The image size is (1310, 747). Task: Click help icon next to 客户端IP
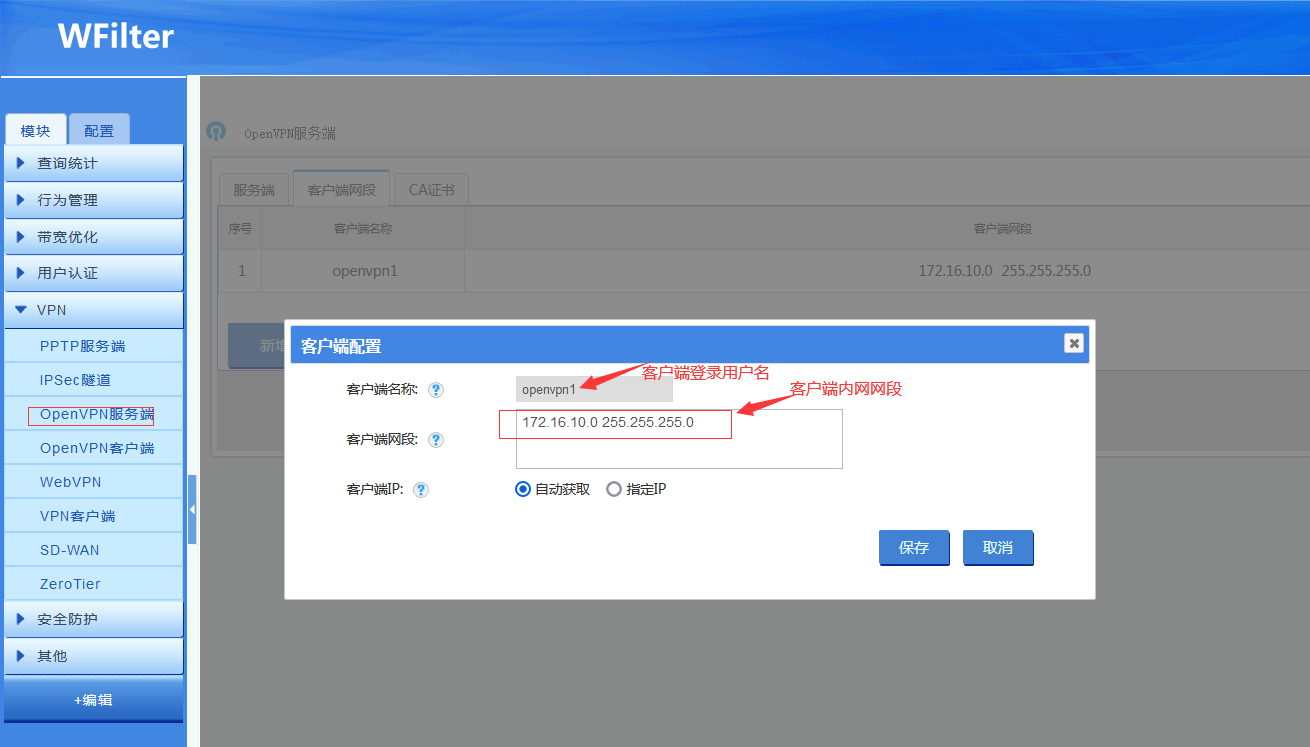point(421,490)
